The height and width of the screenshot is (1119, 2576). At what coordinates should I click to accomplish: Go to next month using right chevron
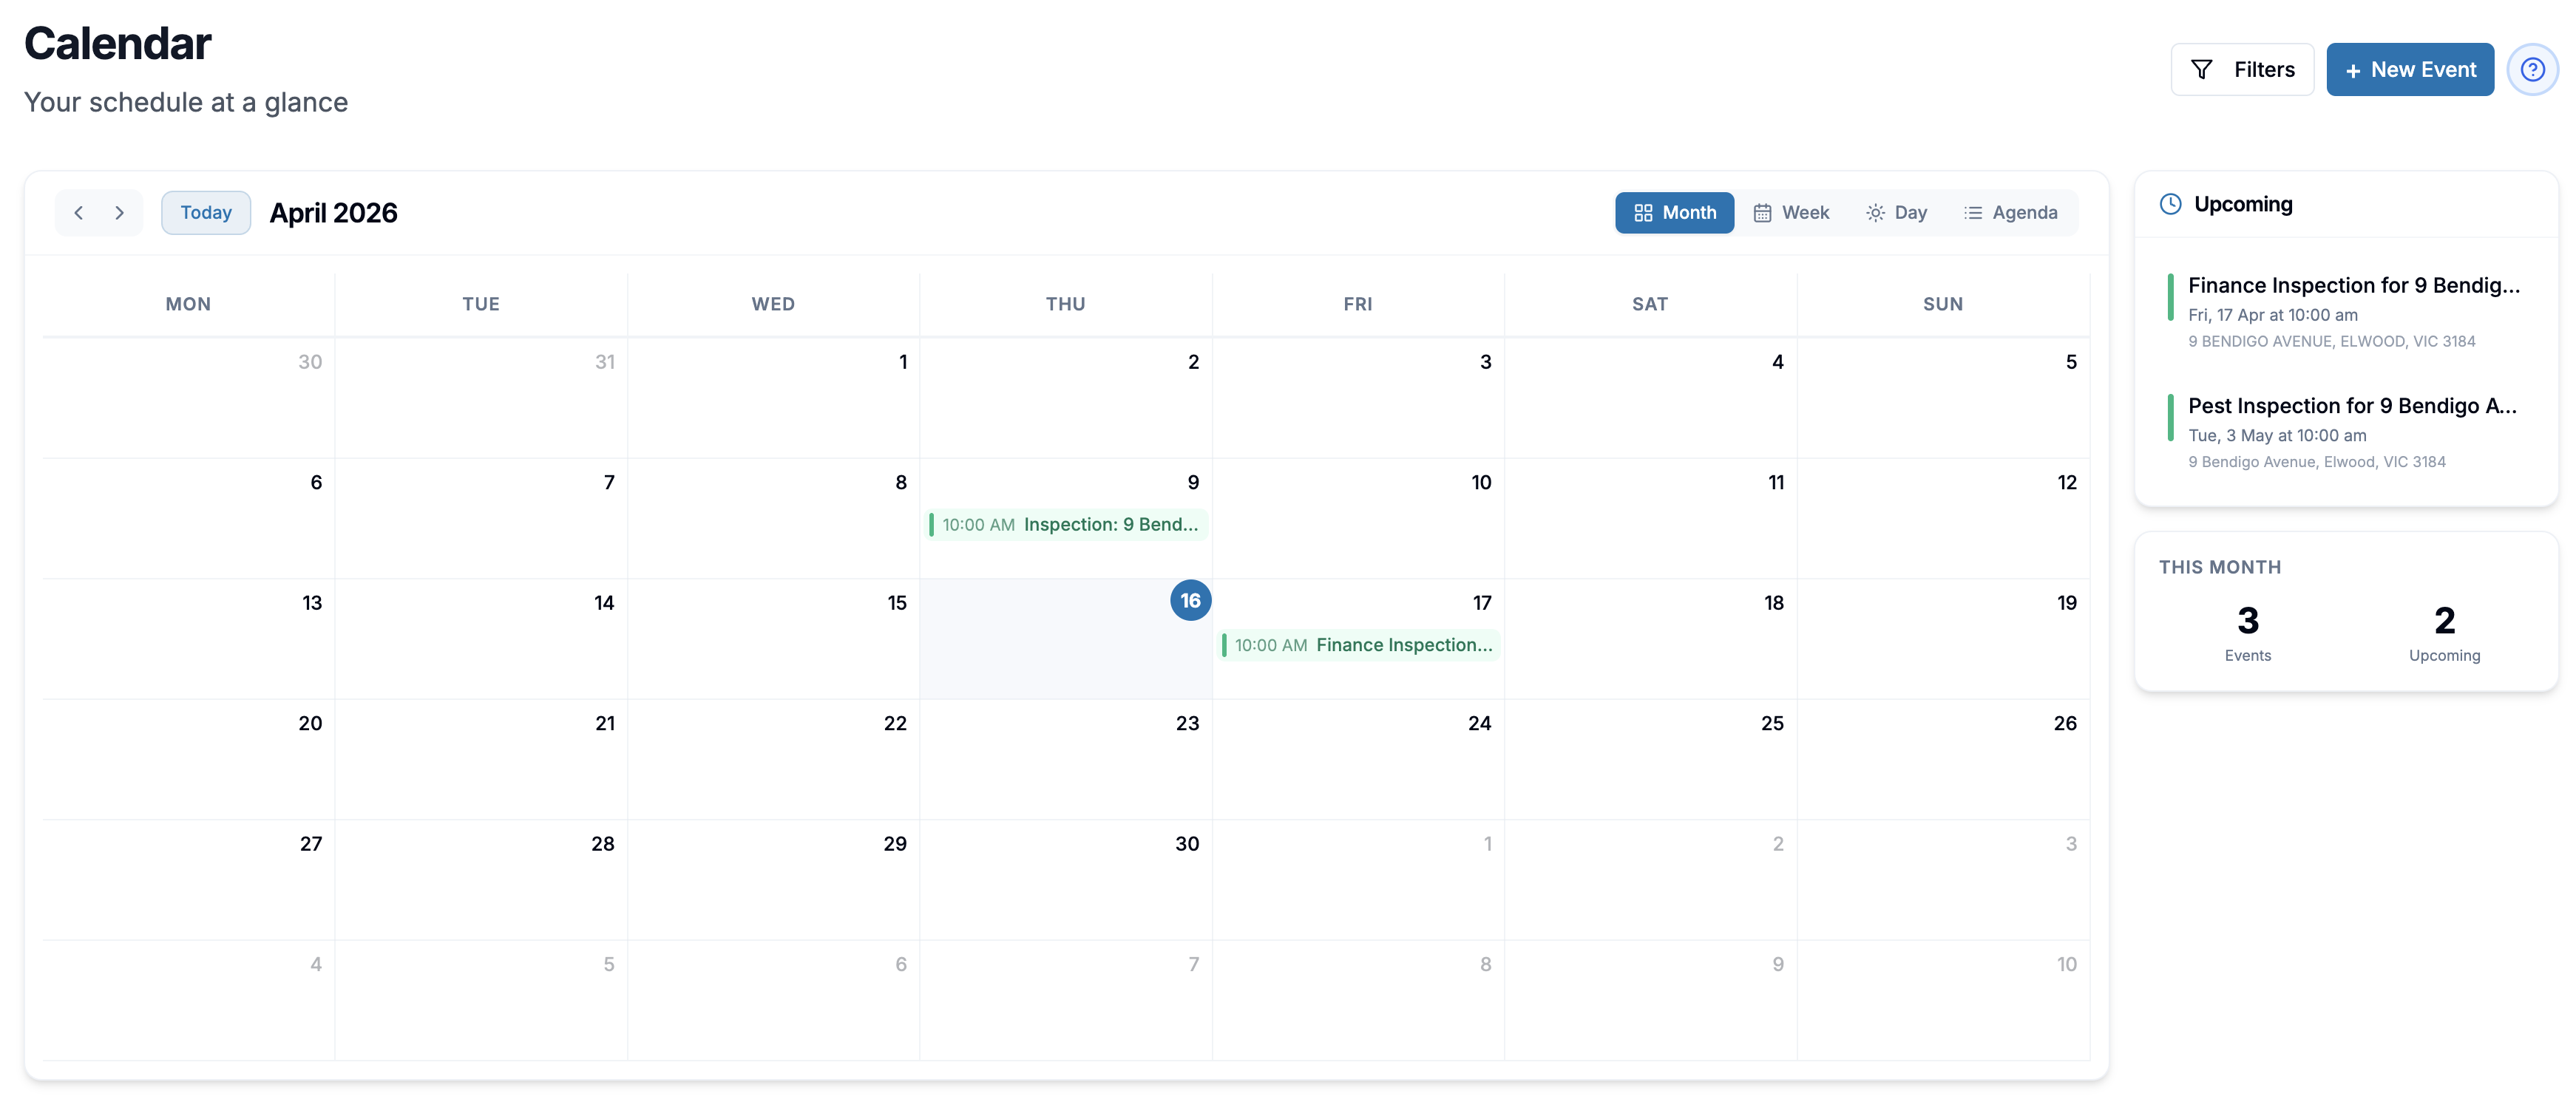[119, 213]
